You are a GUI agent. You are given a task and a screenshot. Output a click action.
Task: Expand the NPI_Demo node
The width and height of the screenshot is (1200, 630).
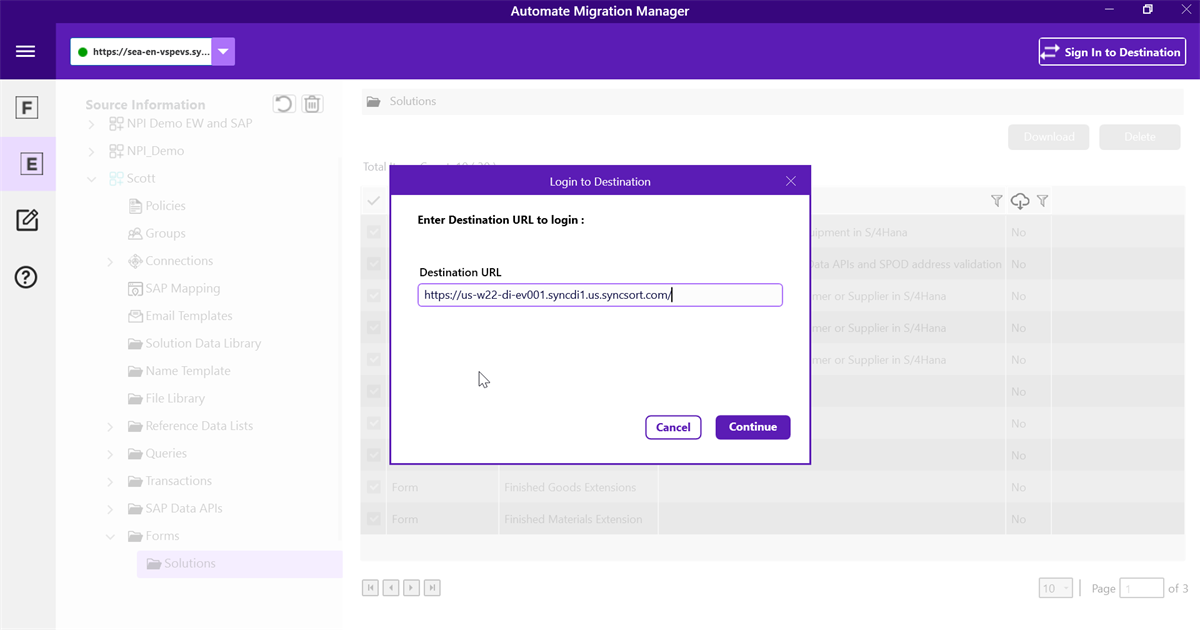[x=92, y=151]
